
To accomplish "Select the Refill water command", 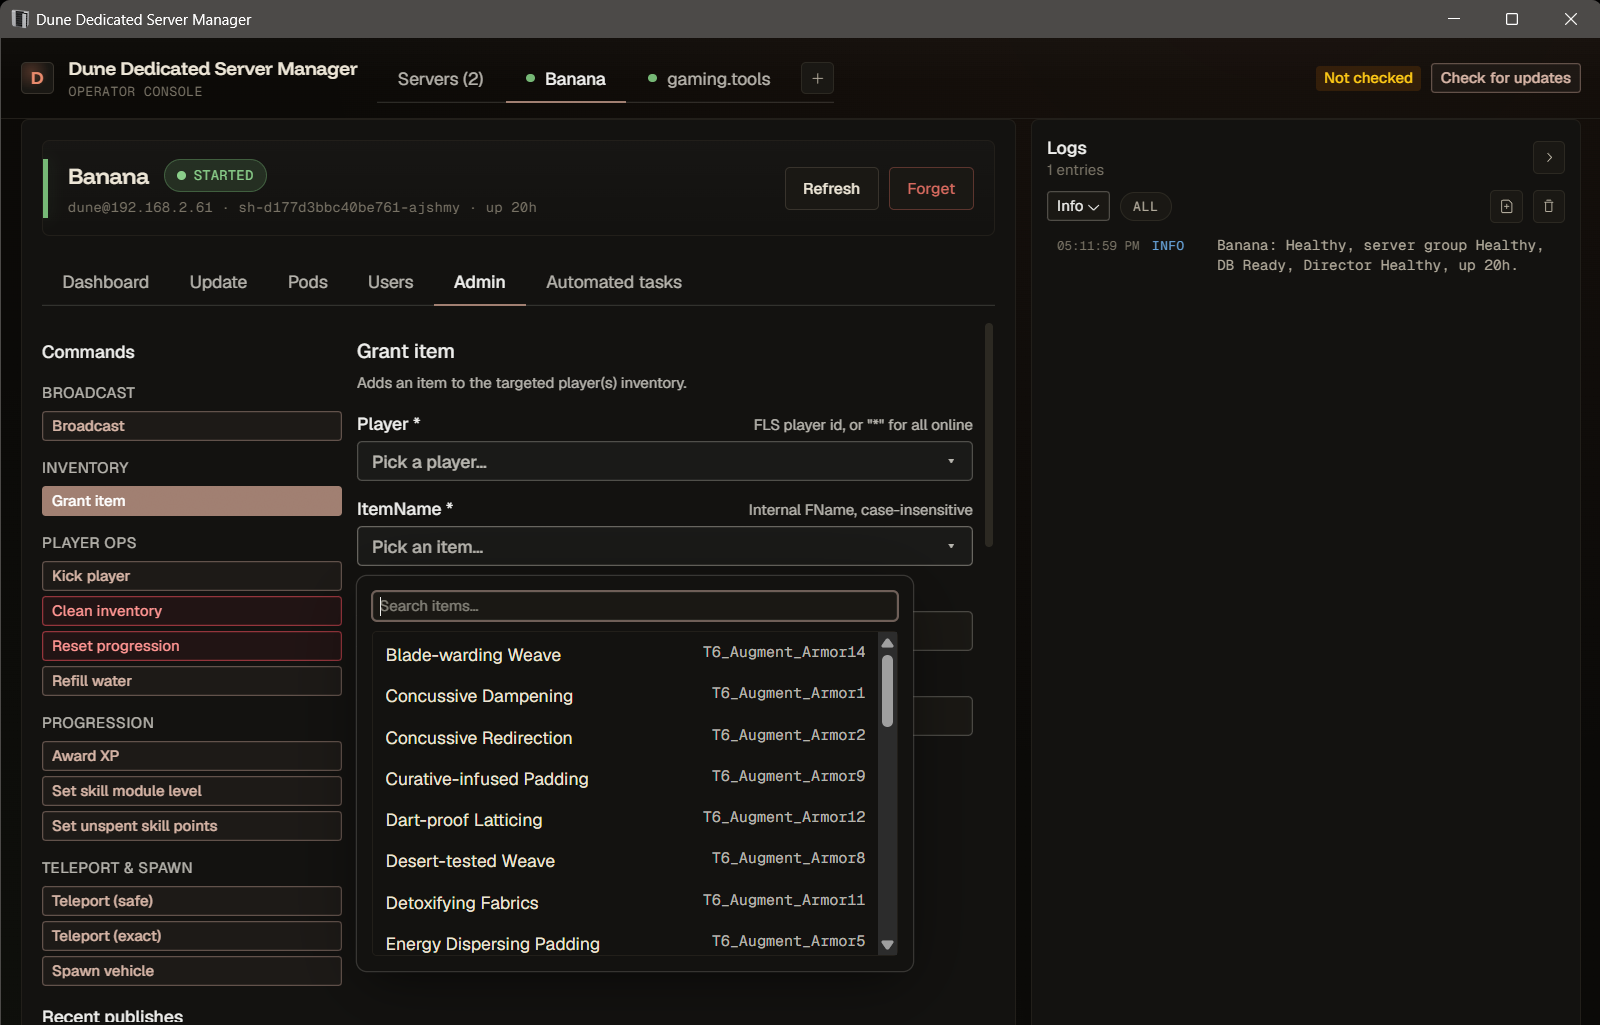I will click(192, 681).
